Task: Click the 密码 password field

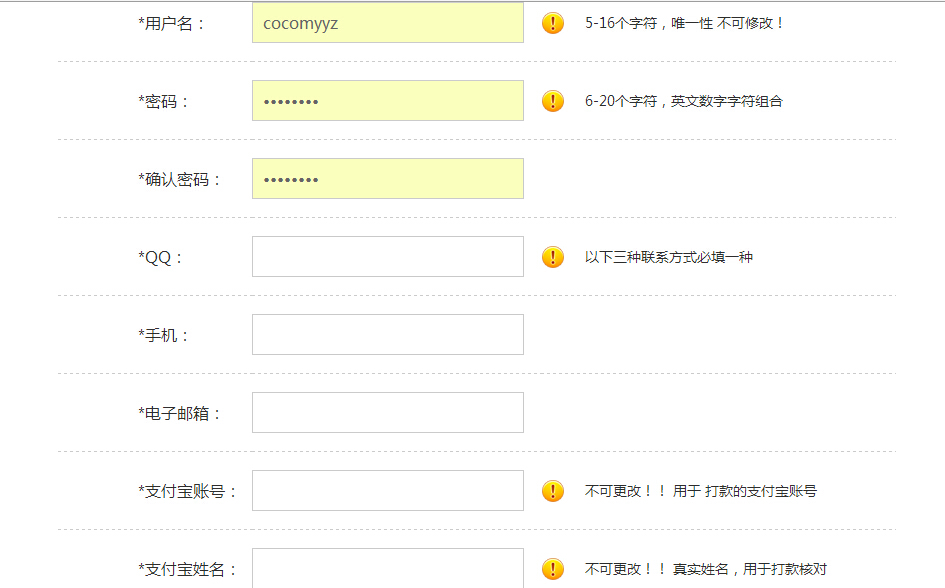Action: (388, 101)
